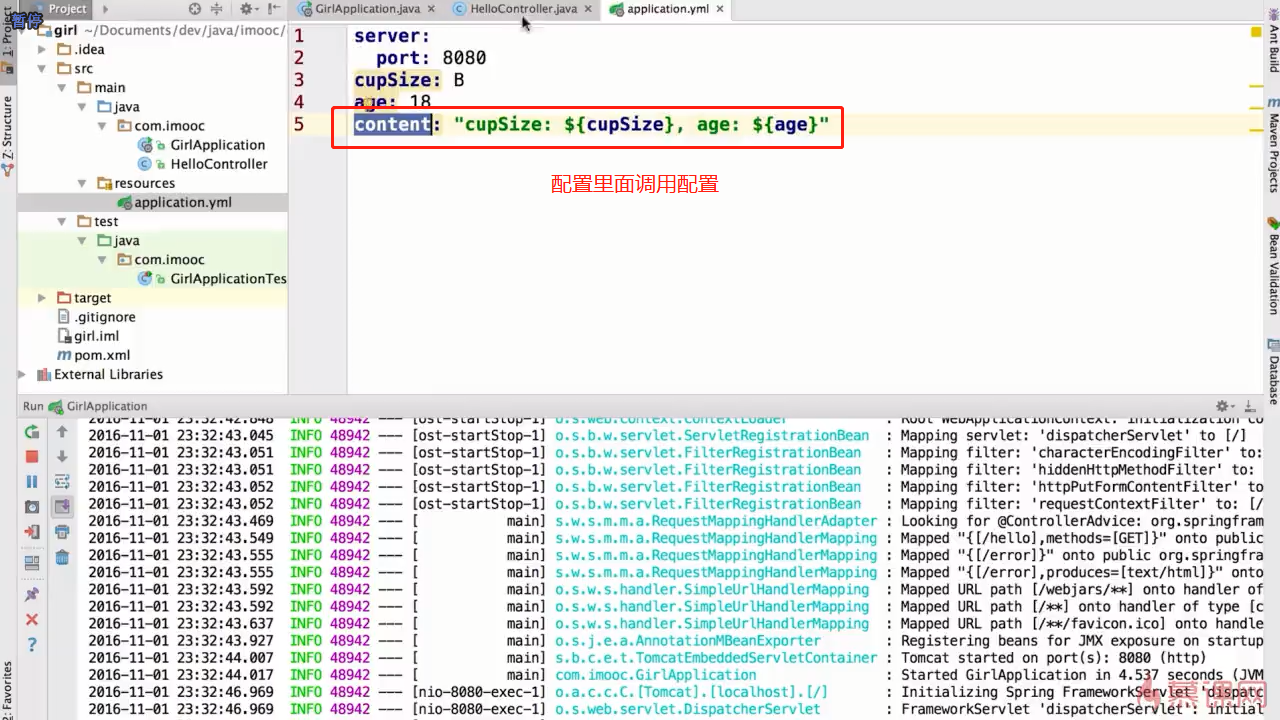
Task: Open Favorites tool window tab
Action: [x=8, y=690]
